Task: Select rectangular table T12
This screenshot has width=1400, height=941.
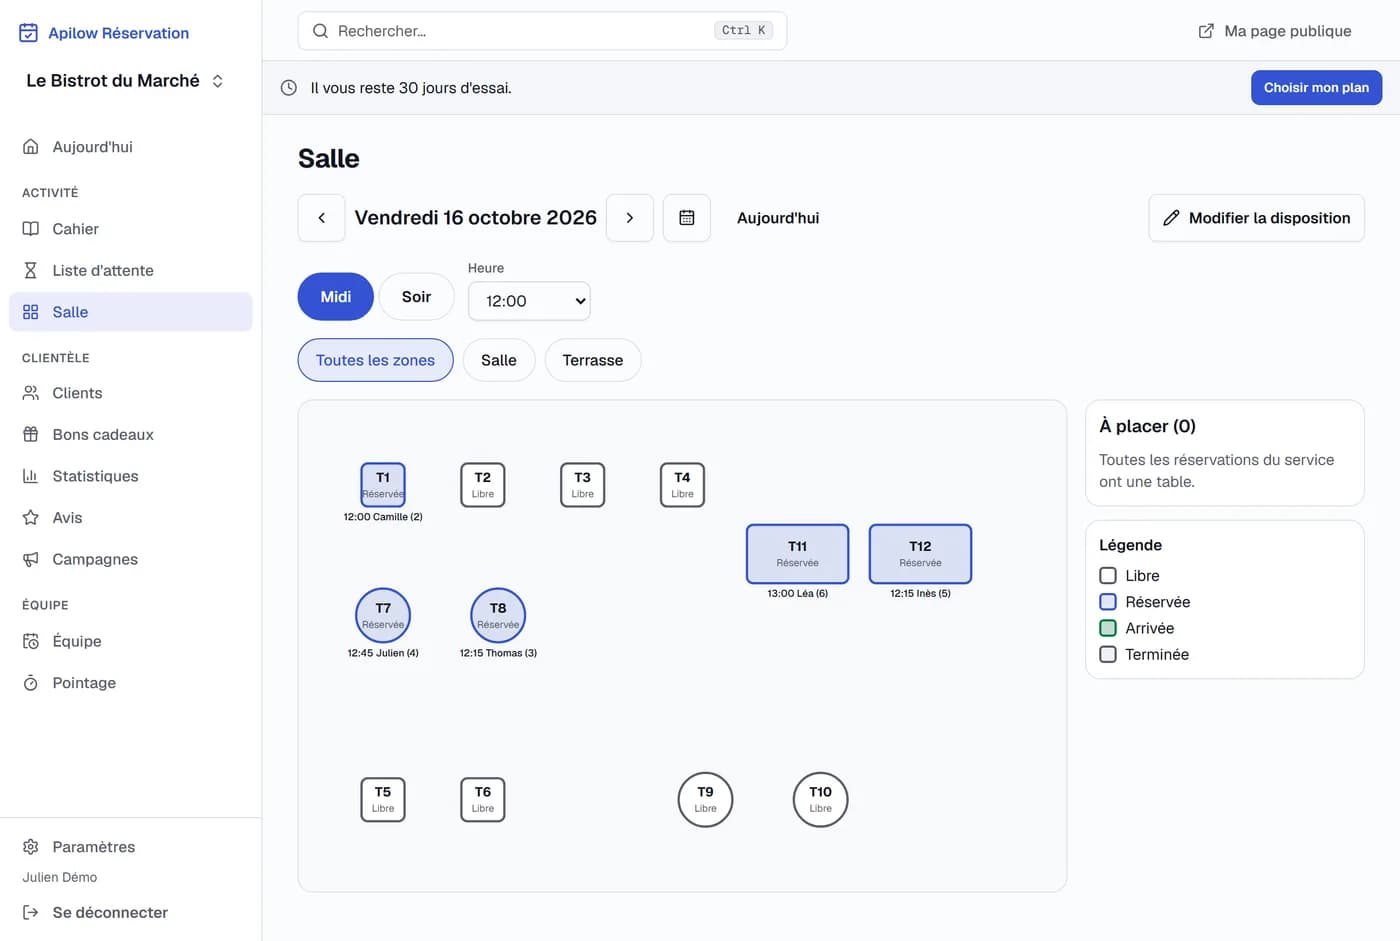Action: 921,554
